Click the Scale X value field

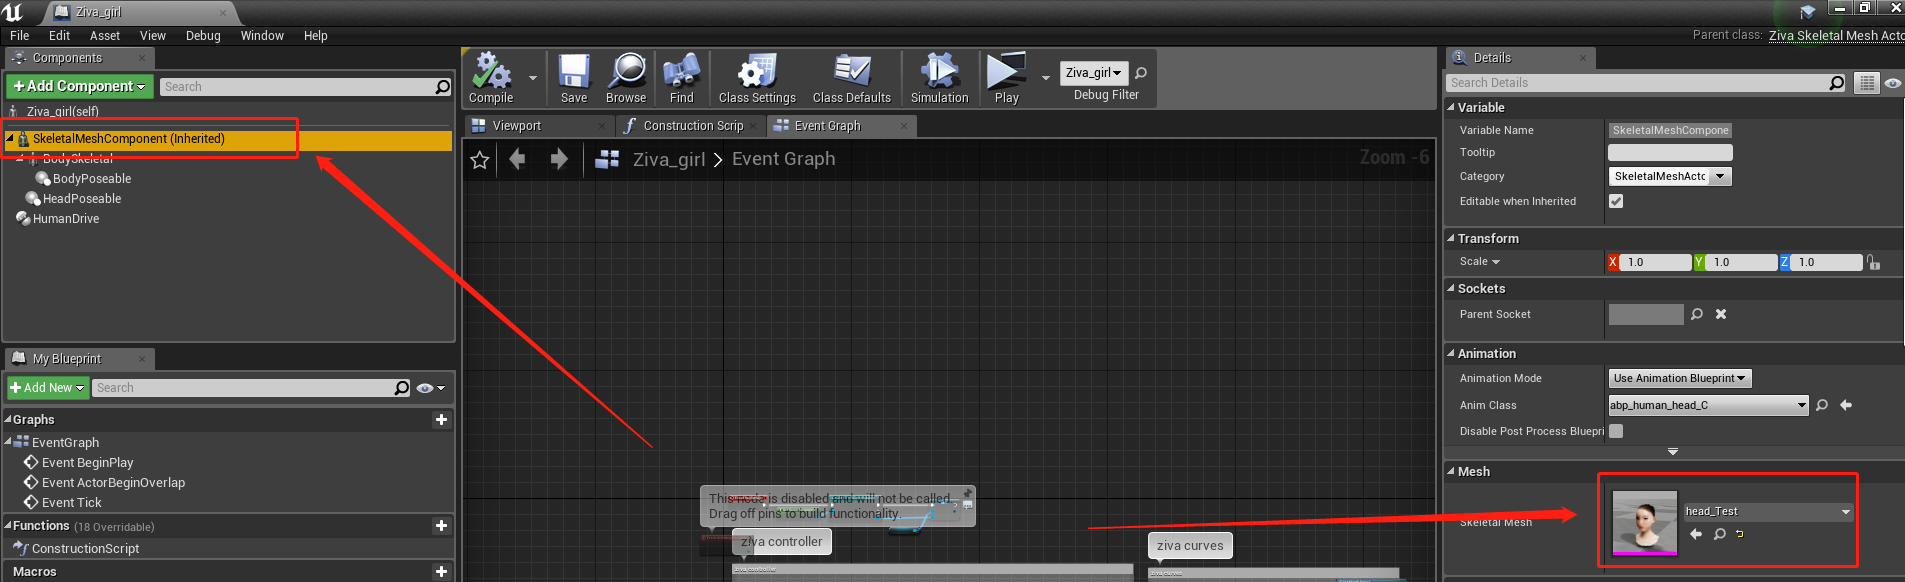click(x=1655, y=262)
